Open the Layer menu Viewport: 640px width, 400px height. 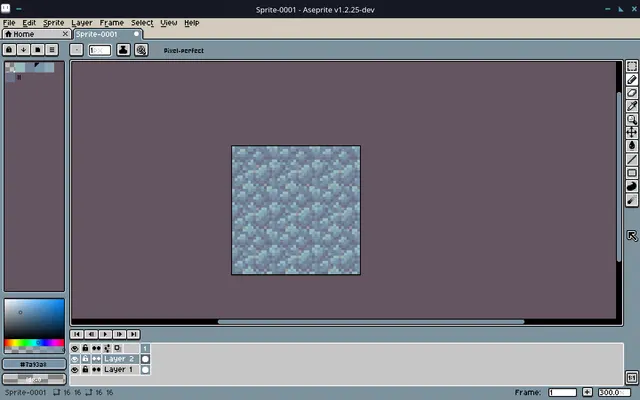pyautogui.click(x=82, y=23)
